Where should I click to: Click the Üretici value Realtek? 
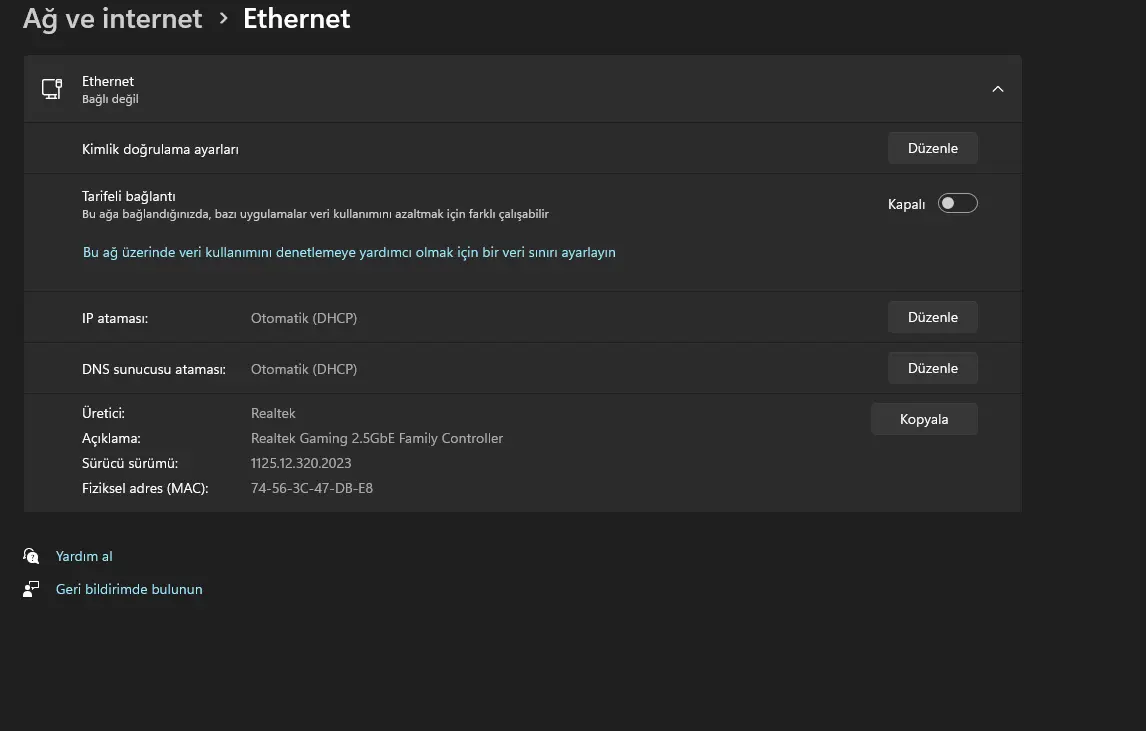click(x=273, y=414)
